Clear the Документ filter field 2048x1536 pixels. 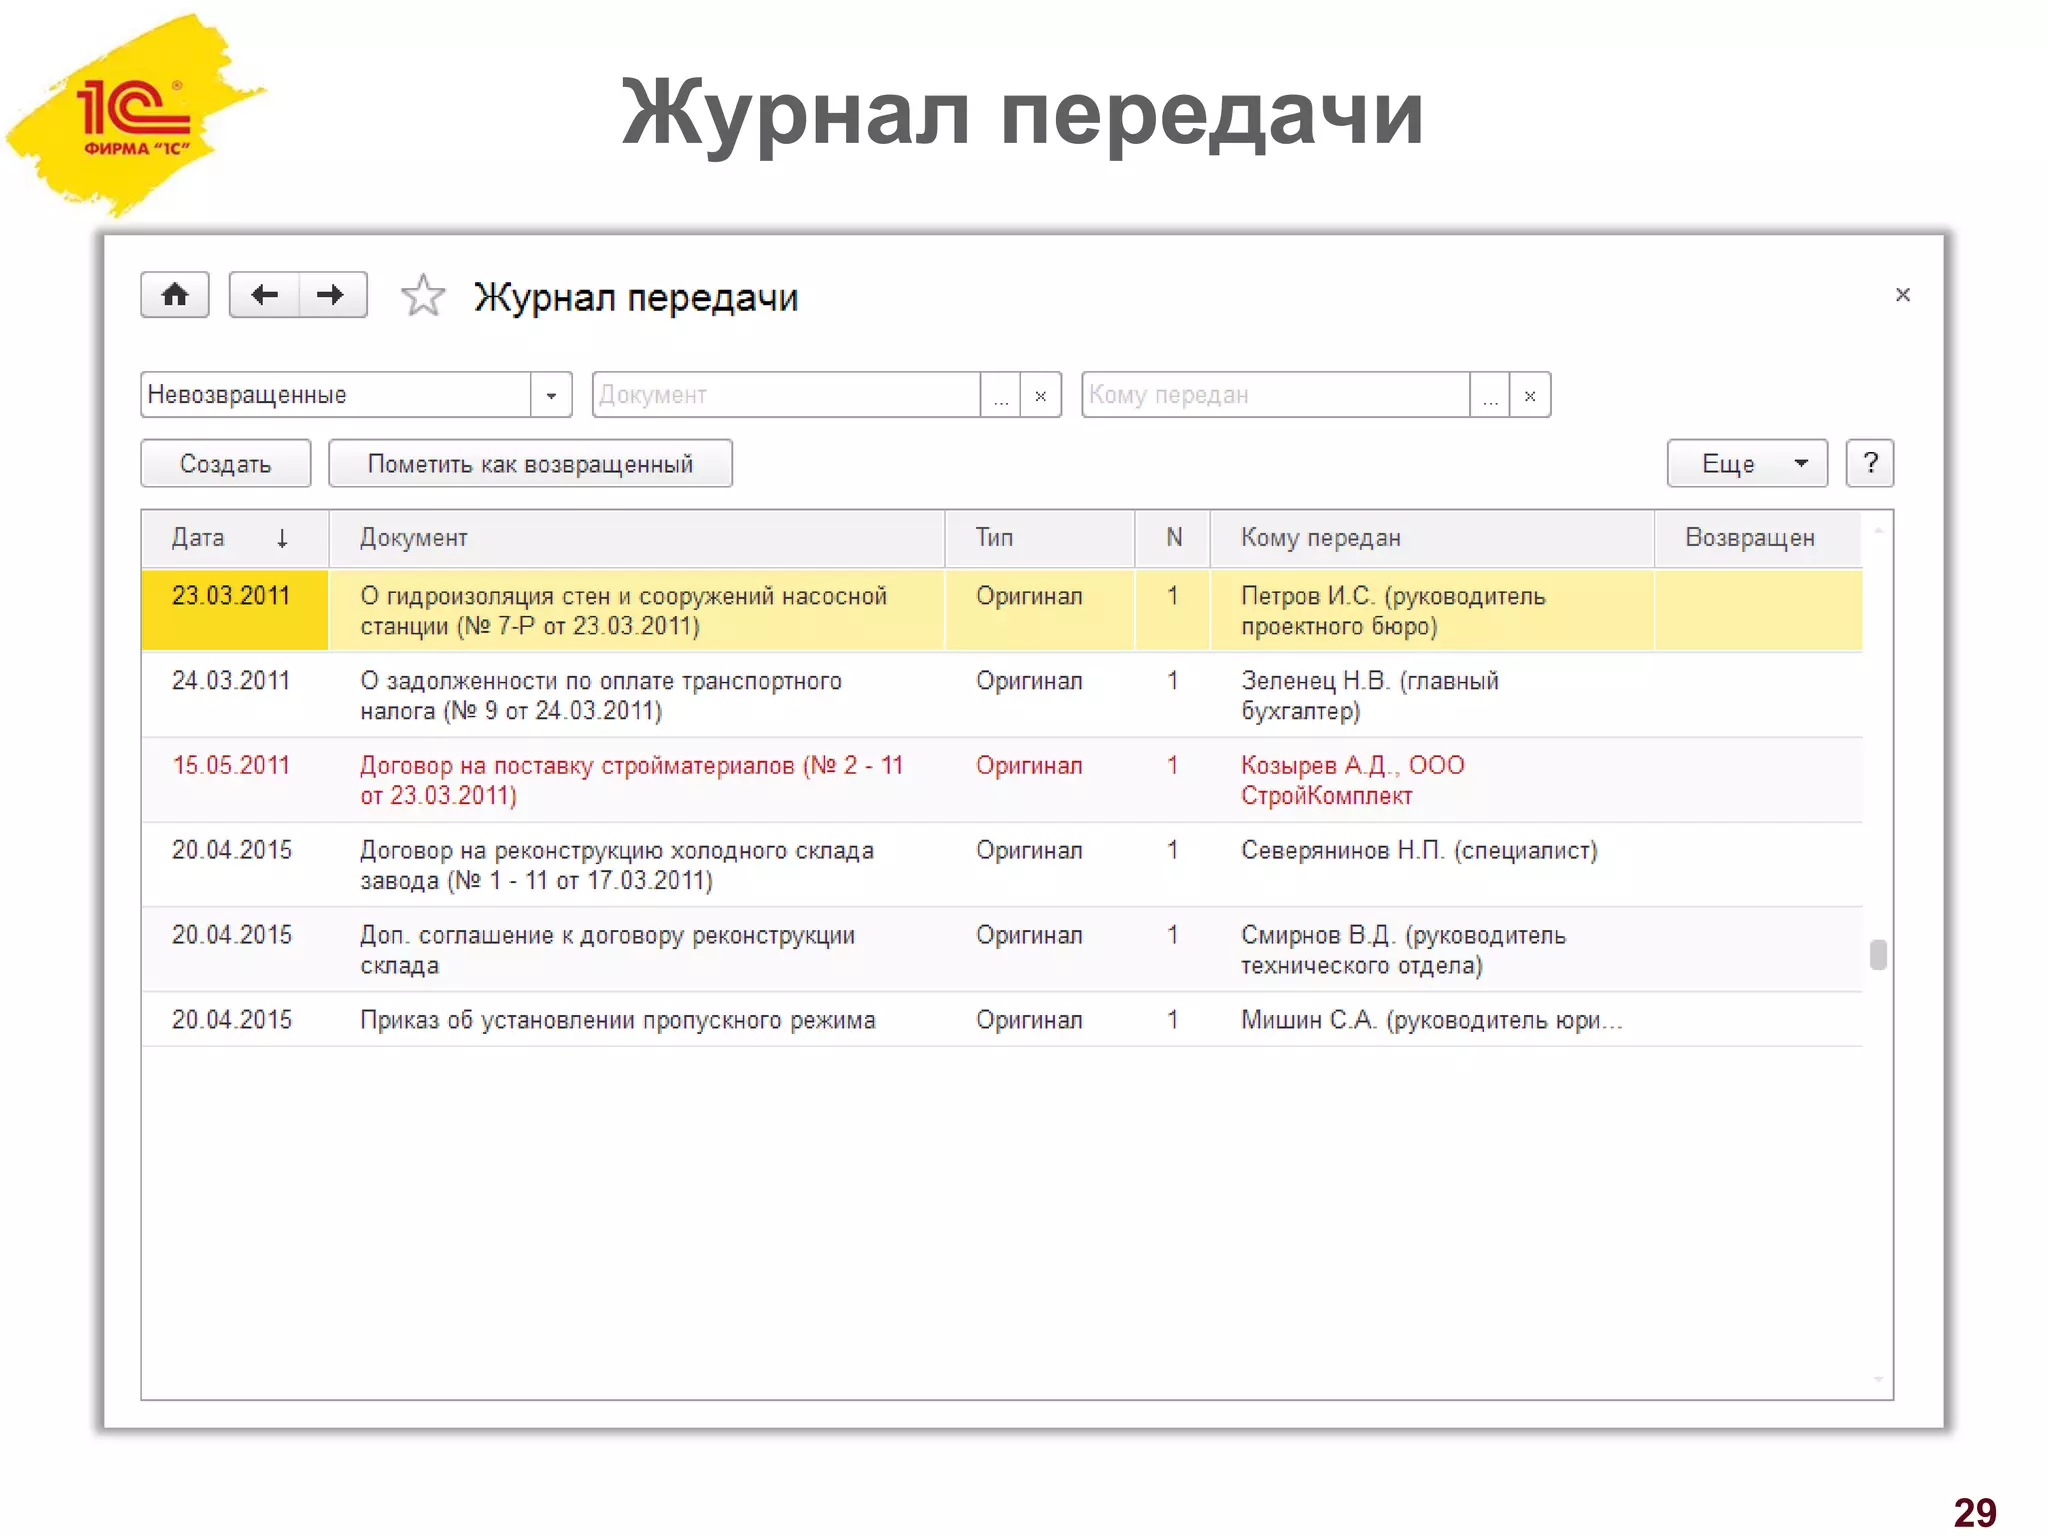click(x=1041, y=395)
